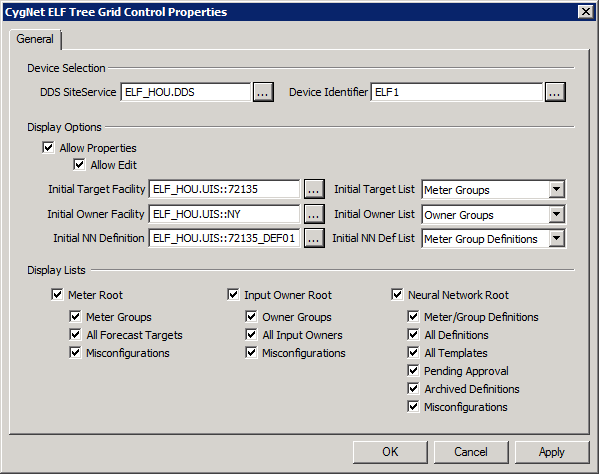This screenshot has width=599, height=474.
Task: Browse for Device Identifier with ellipsis button
Action: [x=555, y=92]
